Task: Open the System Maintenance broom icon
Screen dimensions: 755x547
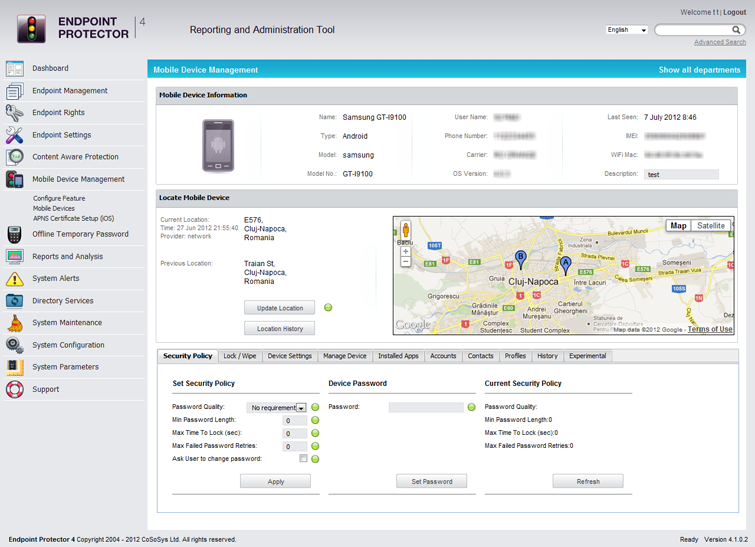Action: 14,323
